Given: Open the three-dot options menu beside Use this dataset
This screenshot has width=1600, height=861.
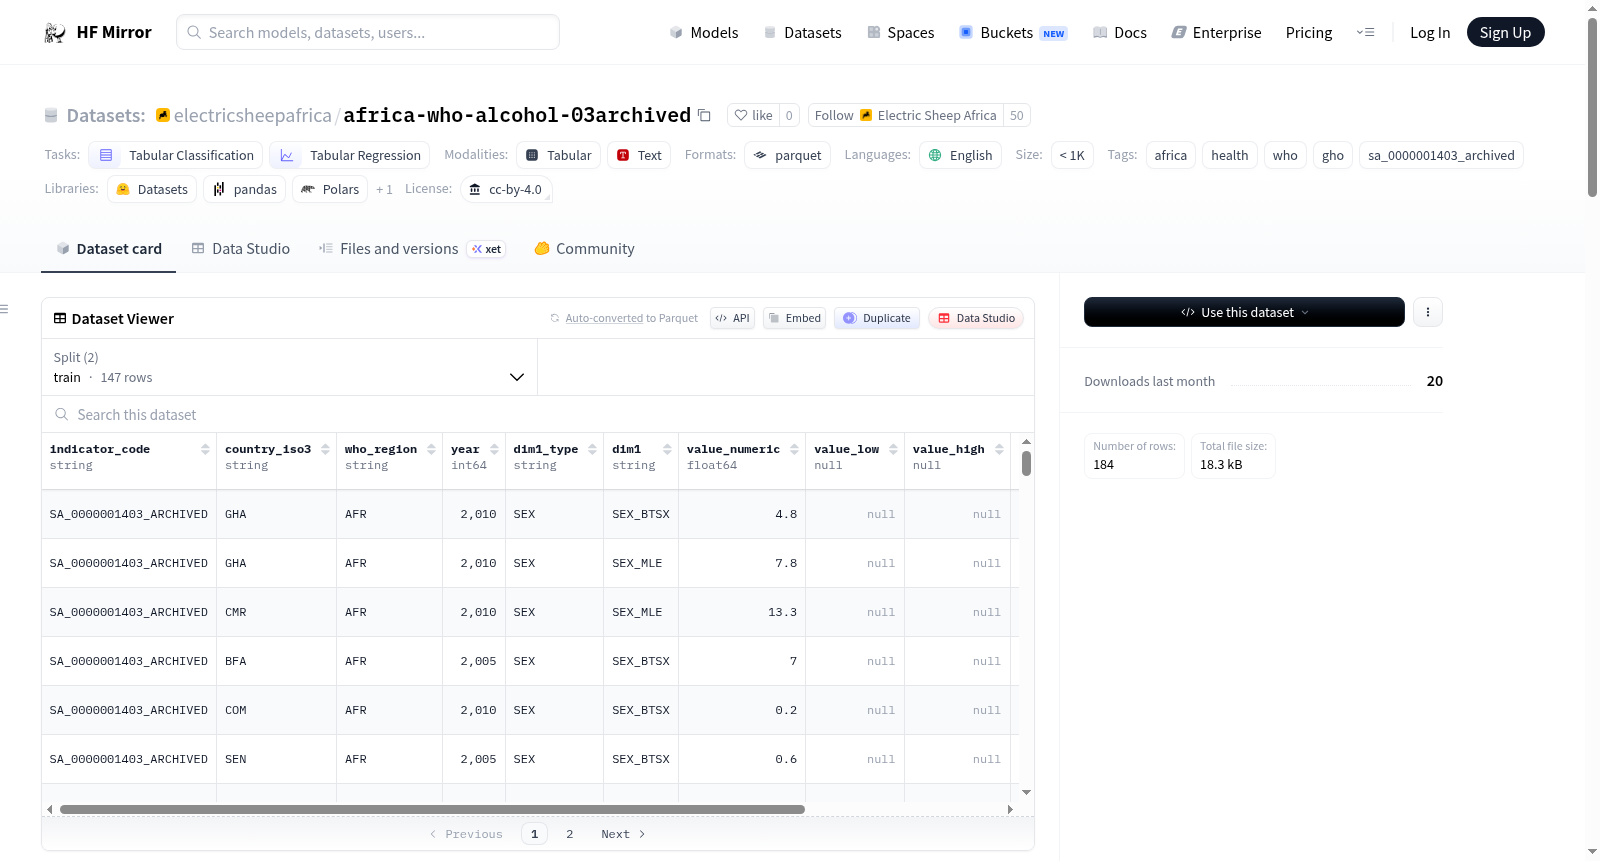Looking at the screenshot, I should (x=1428, y=312).
